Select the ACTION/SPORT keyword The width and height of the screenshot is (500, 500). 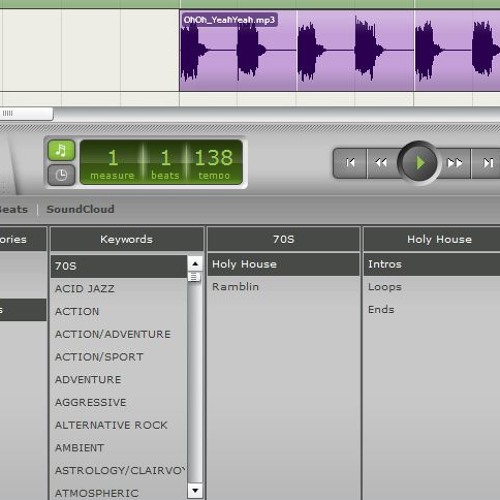pos(119,357)
